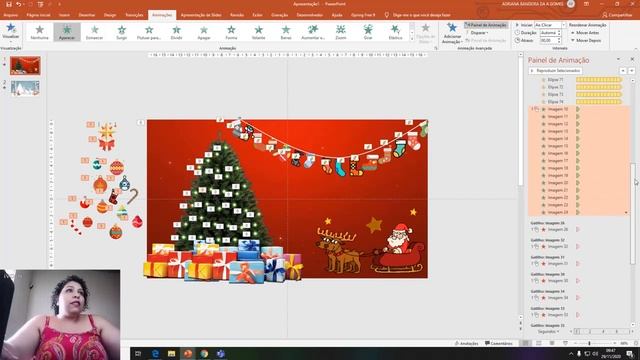
Task: Click the Compartilhar share button
Action: point(617,15)
